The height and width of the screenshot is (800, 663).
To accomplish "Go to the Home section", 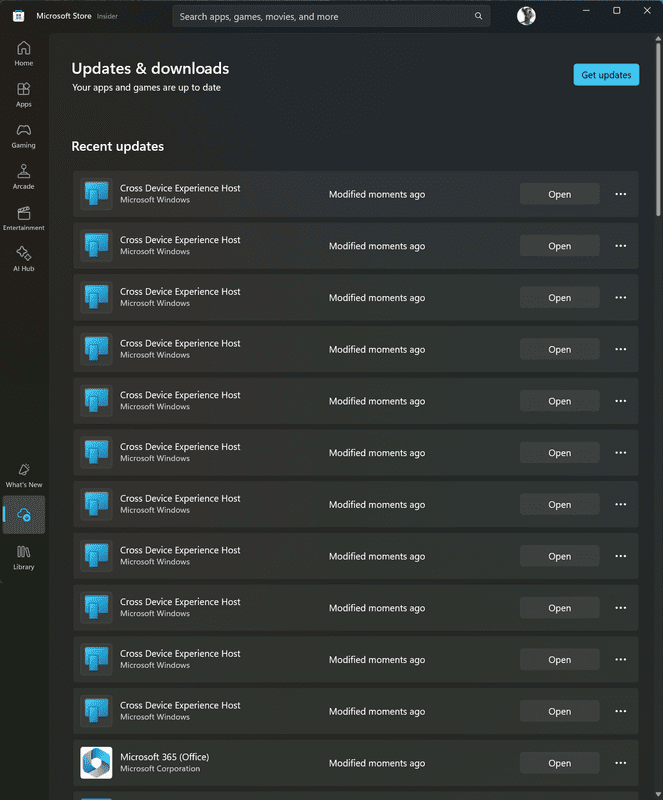I will click(23, 54).
